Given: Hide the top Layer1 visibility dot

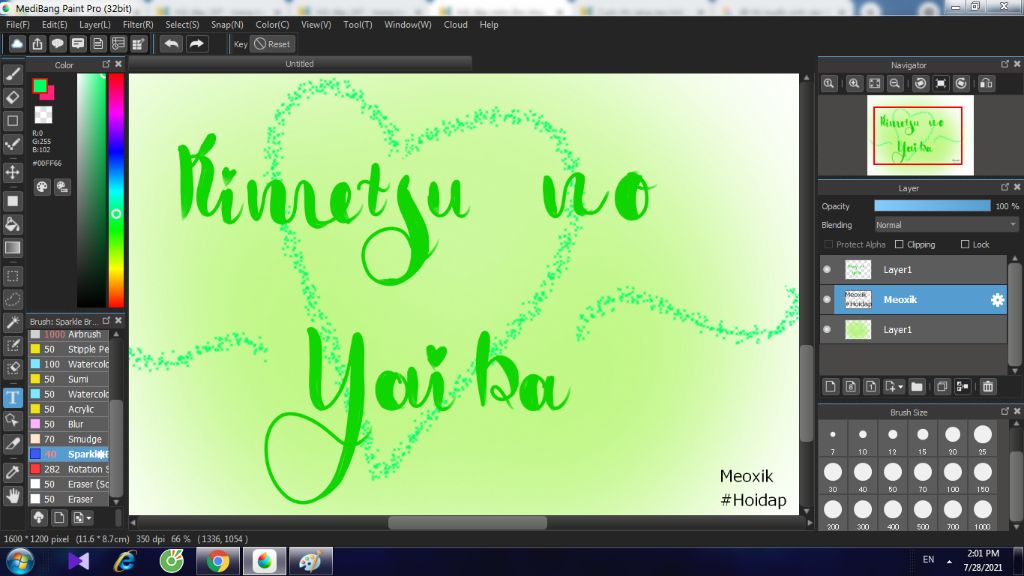Looking at the screenshot, I should [x=827, y=270].
